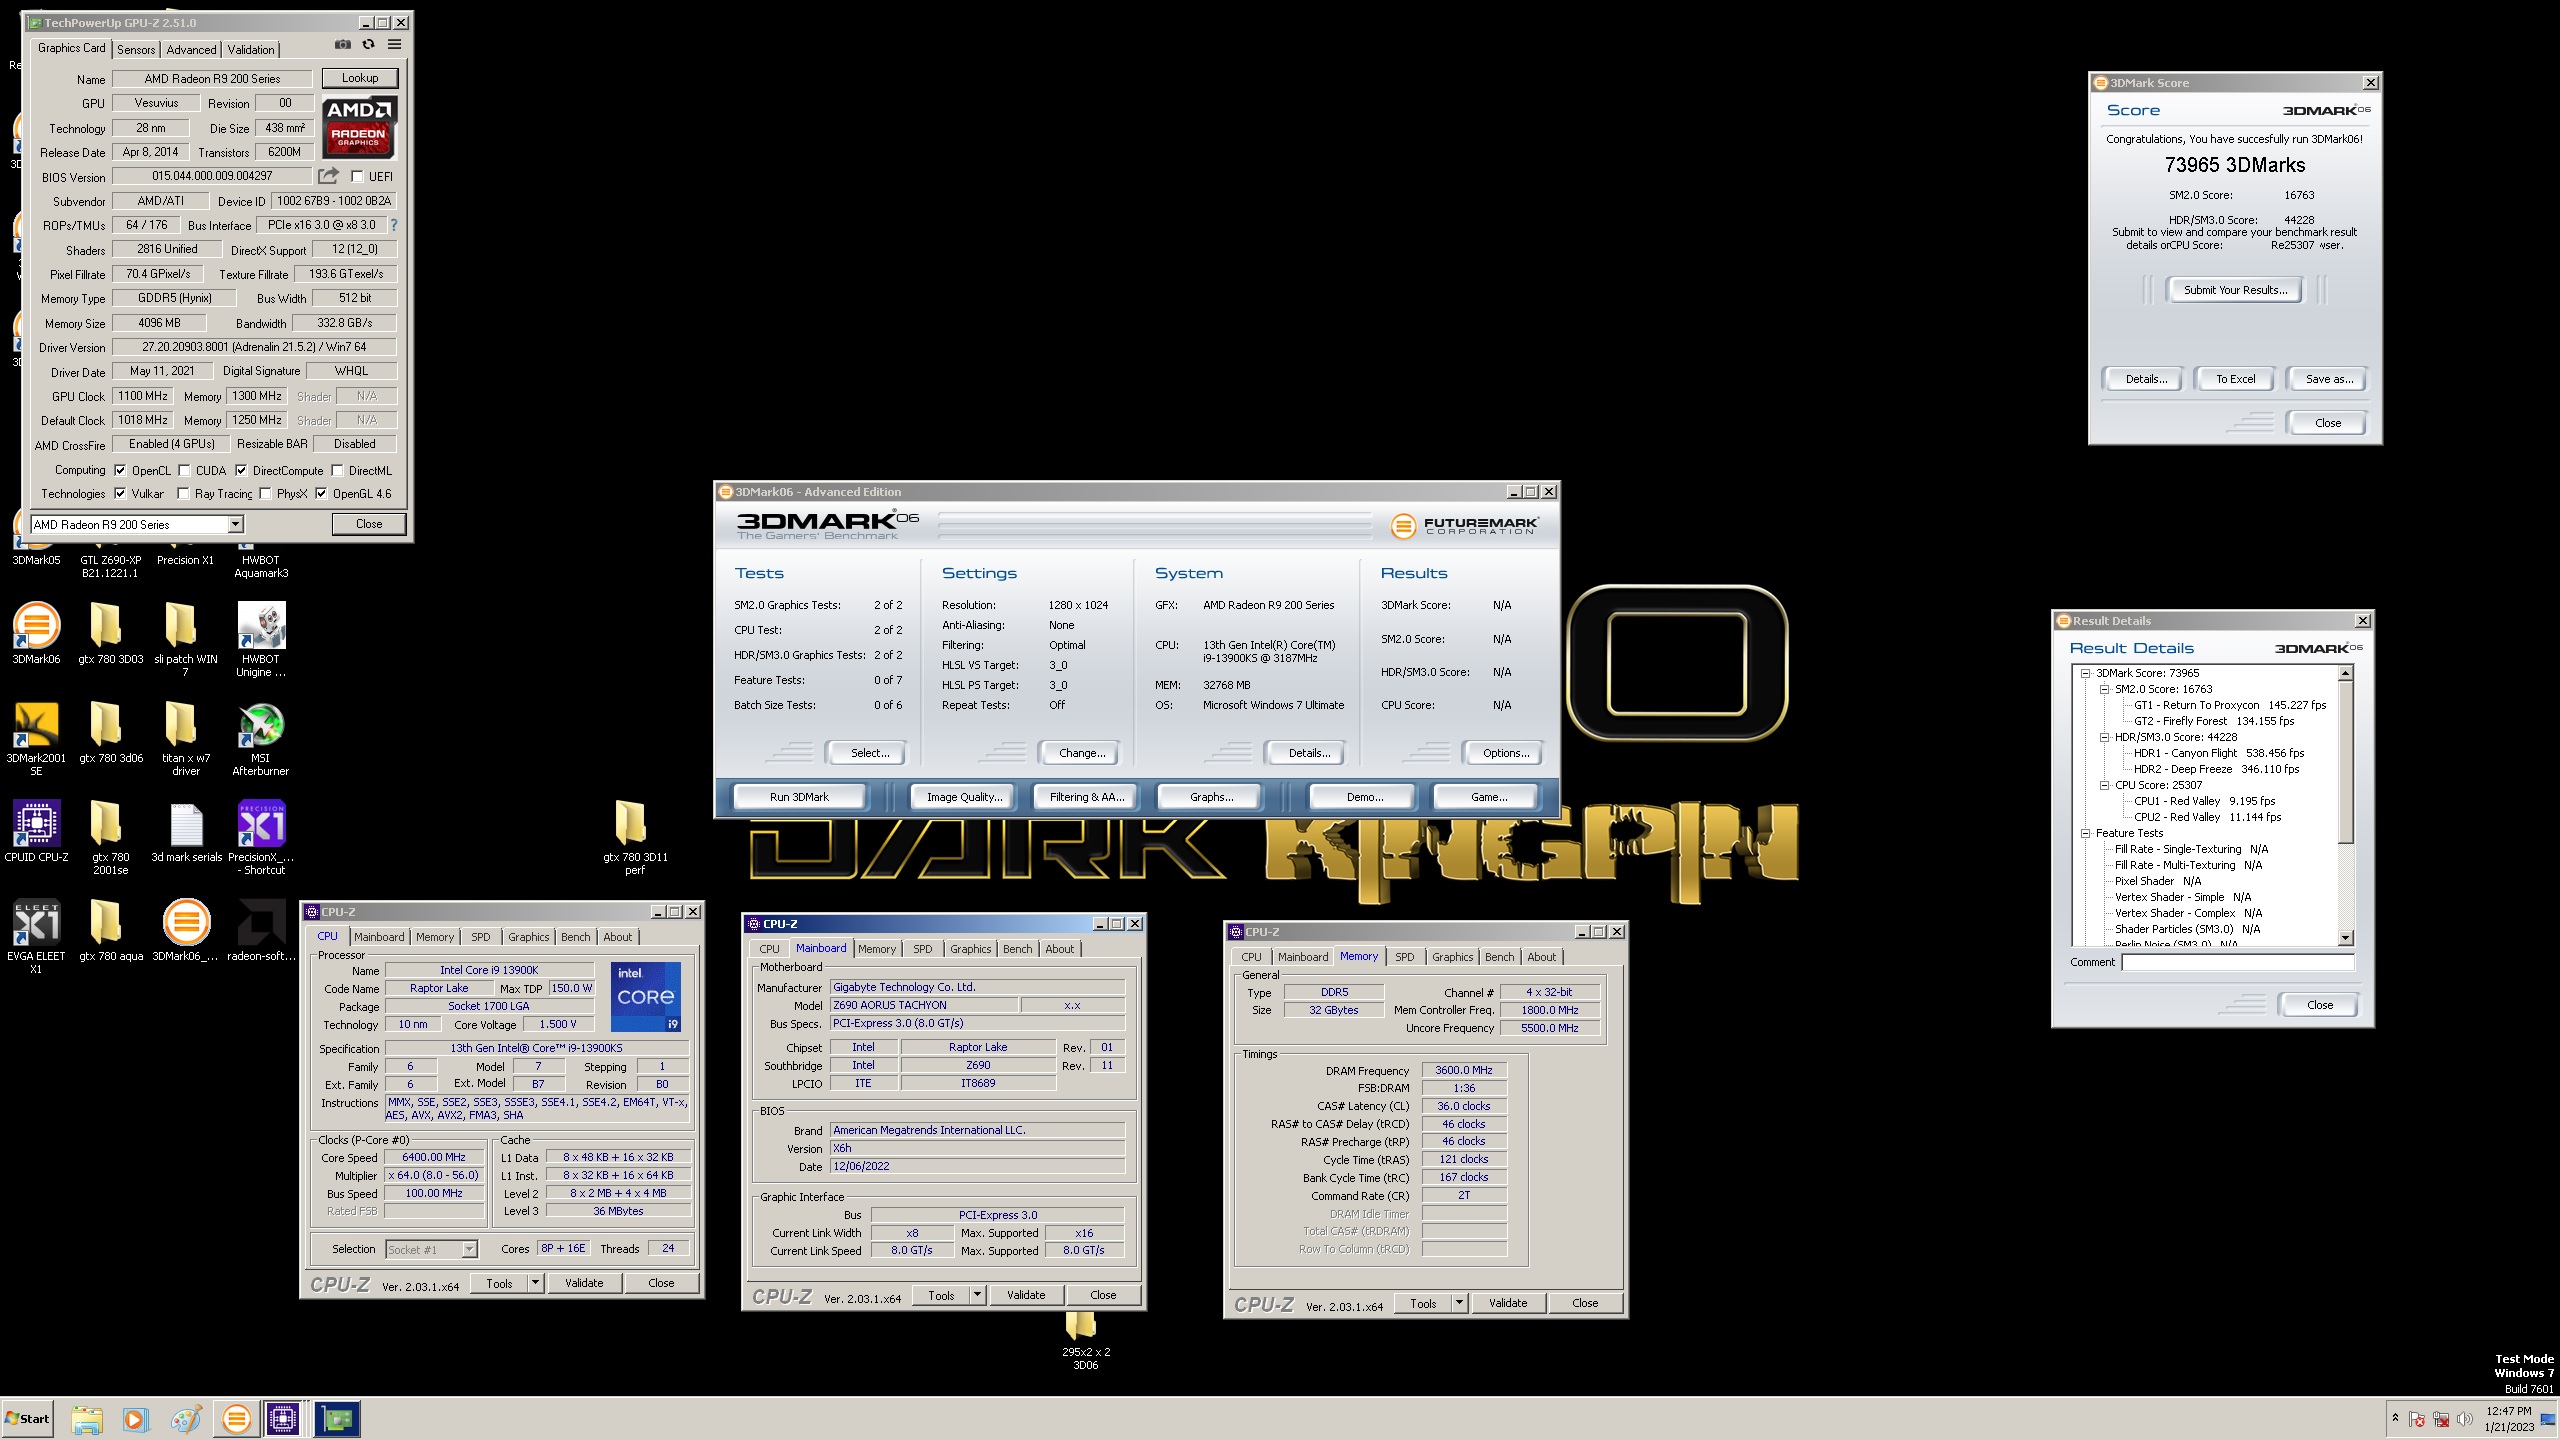Click the Comment input field in Result Details

coord(2237,962)
